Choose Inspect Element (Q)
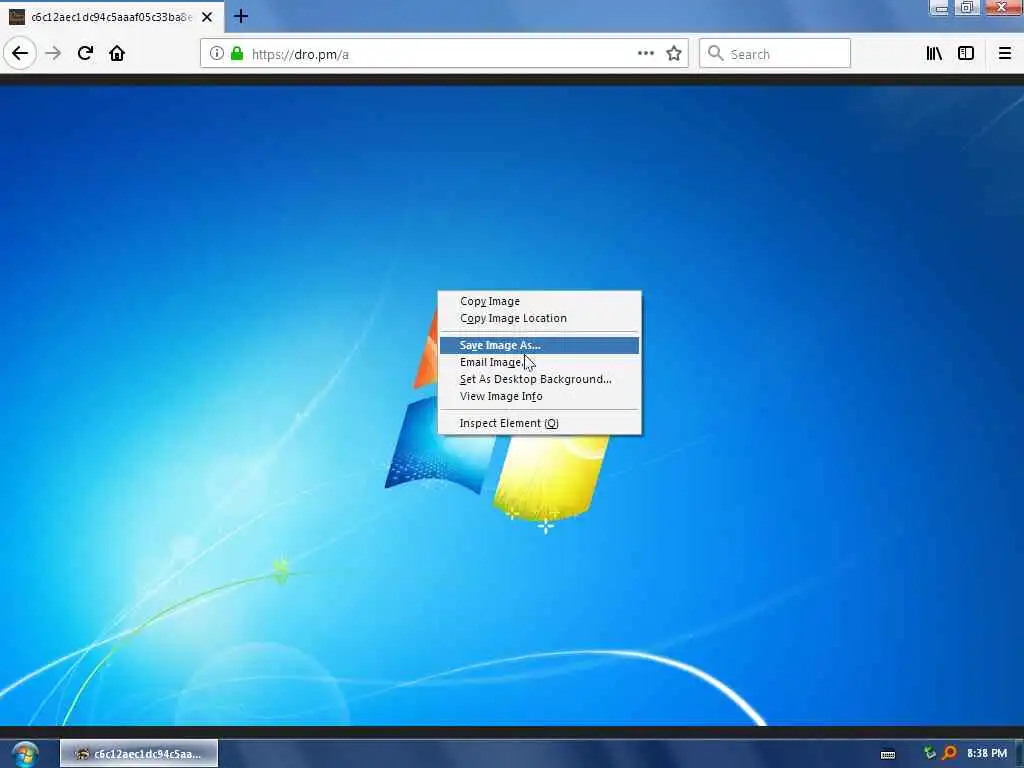The image size is (1024, 768). pyautogui.click(x=539, y=423)
